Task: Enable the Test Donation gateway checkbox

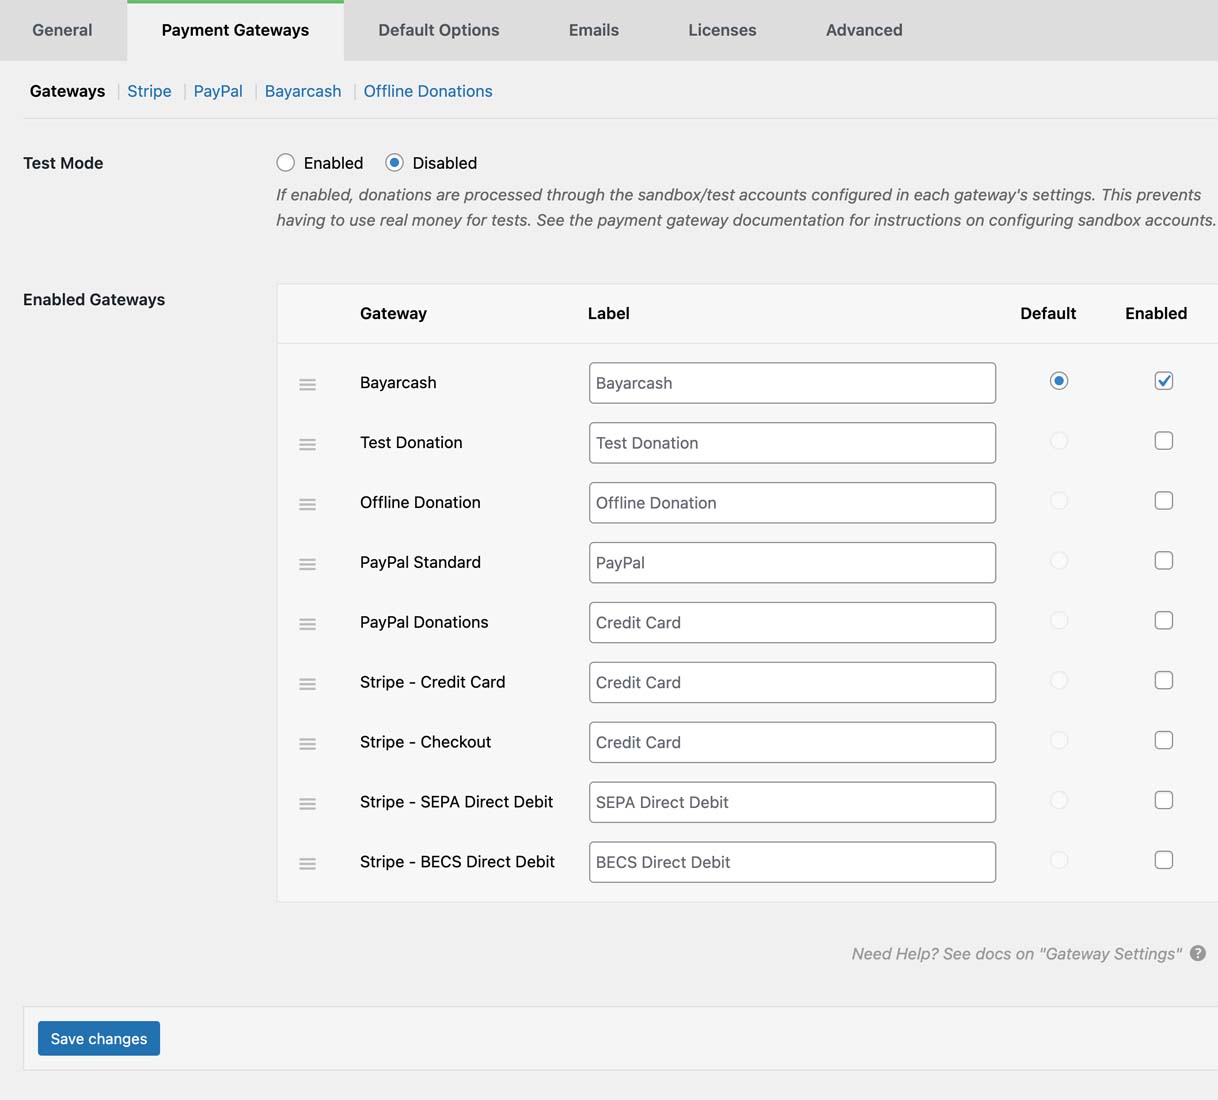Action: (x=1164, y=441)
